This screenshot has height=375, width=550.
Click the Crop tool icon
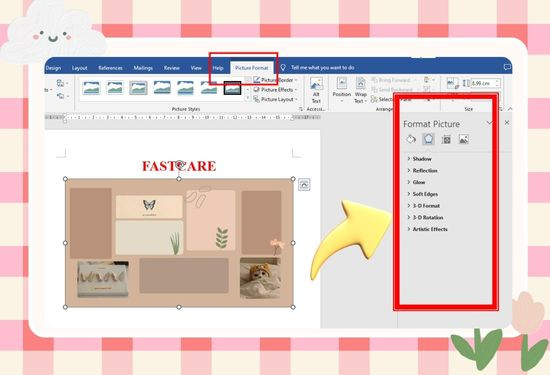coord(452,83)
